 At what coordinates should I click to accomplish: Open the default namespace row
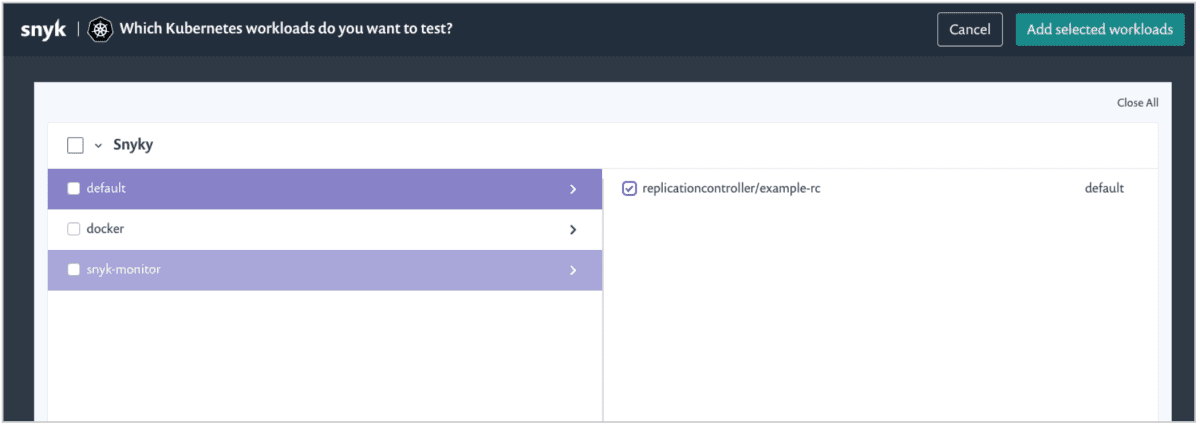(325, 189)
